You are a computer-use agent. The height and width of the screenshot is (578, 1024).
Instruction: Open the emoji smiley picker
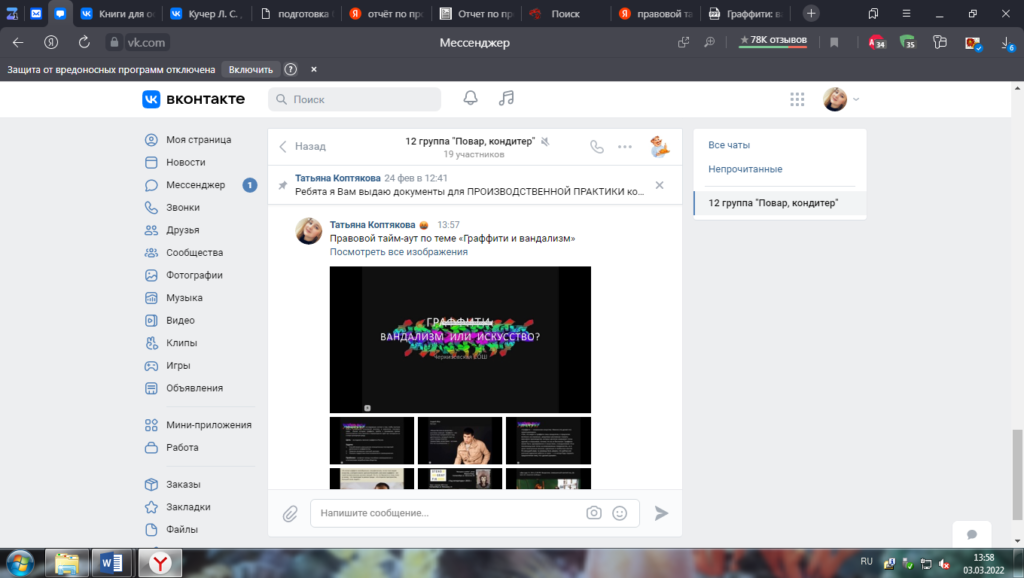(620, 513)
